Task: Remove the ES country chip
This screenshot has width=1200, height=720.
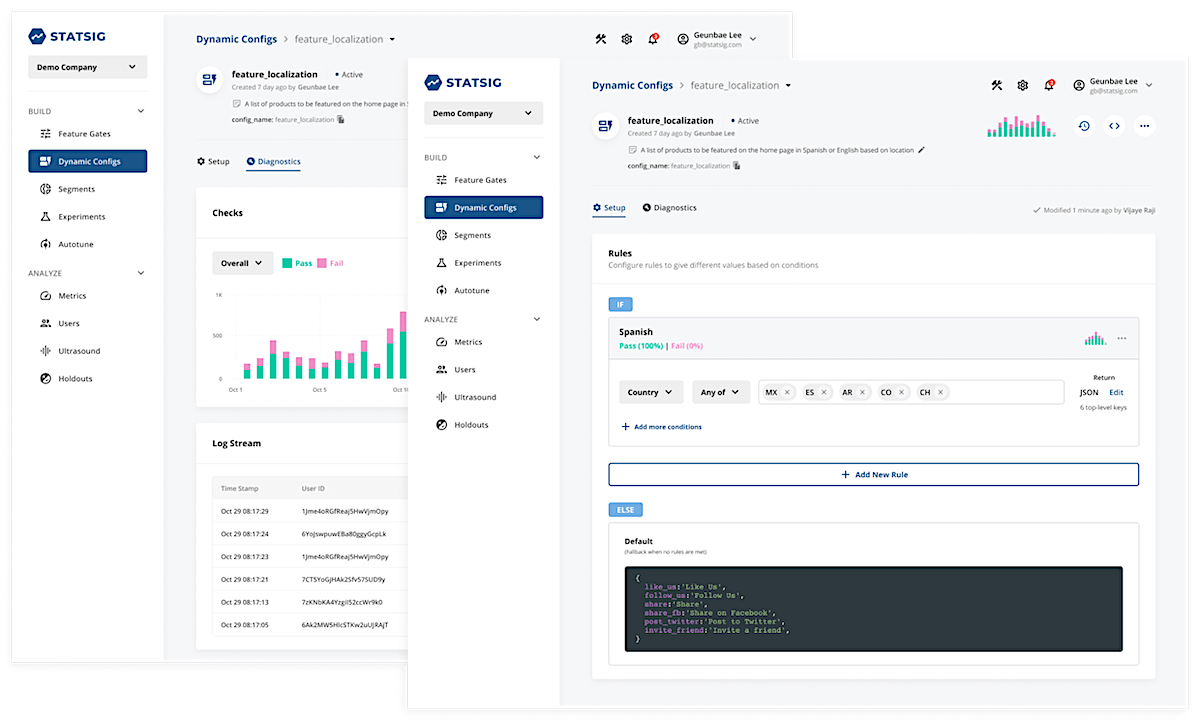Action: (x=824, y=393)
